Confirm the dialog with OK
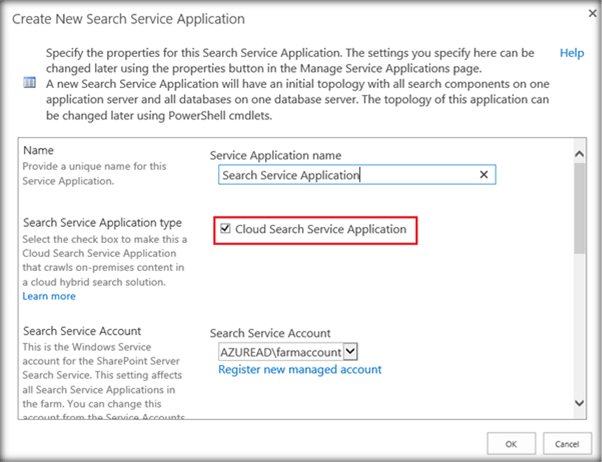This screenshot has height=462, width=602. pos(511,443)
